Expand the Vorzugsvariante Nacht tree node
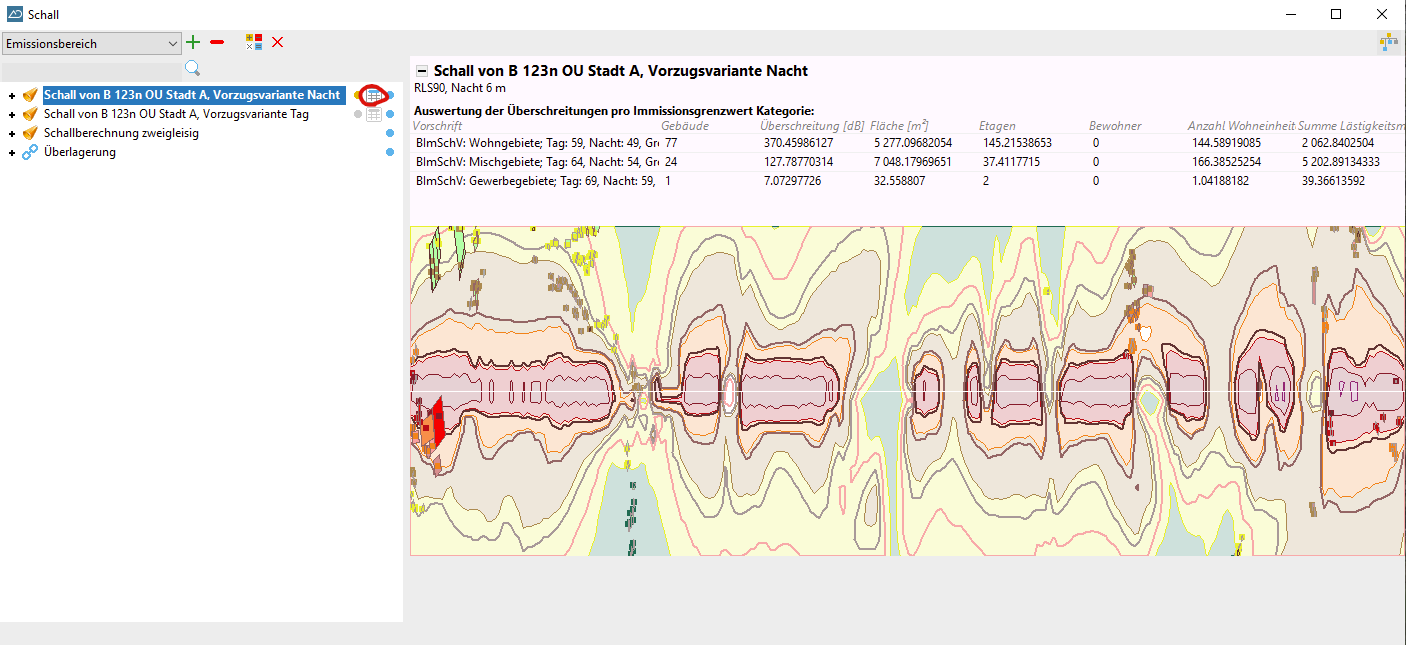The image size is (1406, 645). point(12,96)
